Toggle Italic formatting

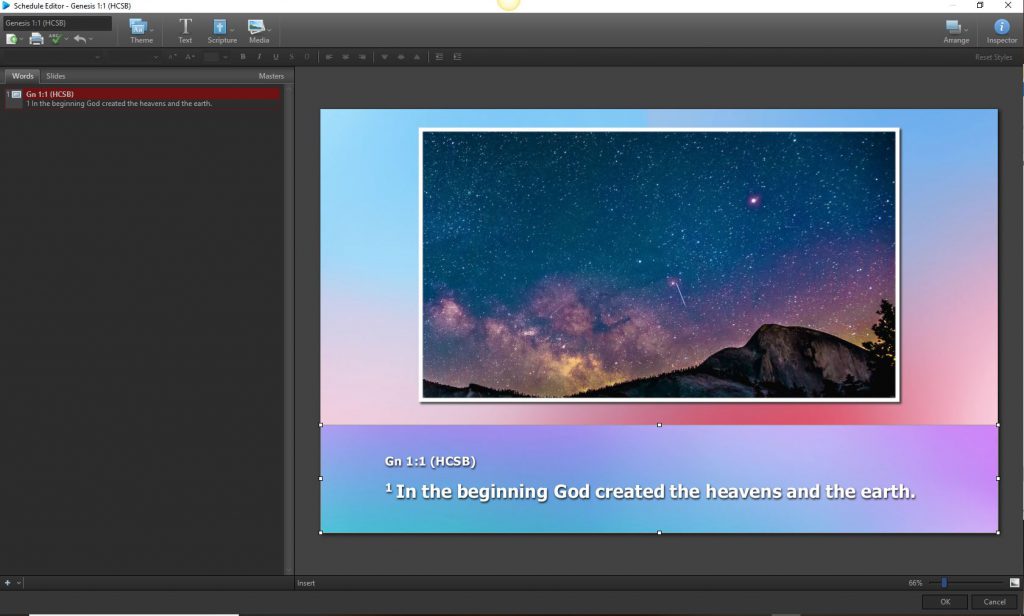coord(259,57)
